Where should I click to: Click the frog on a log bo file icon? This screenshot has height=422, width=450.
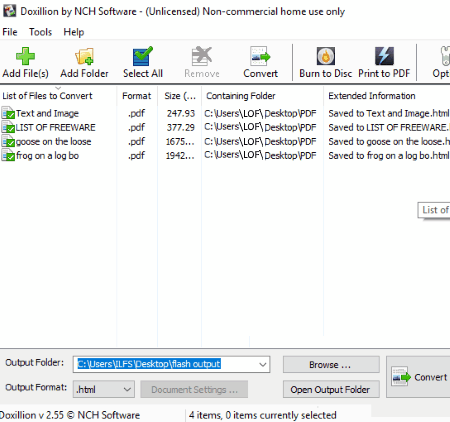pyautogui.click(x=8, y=156)
